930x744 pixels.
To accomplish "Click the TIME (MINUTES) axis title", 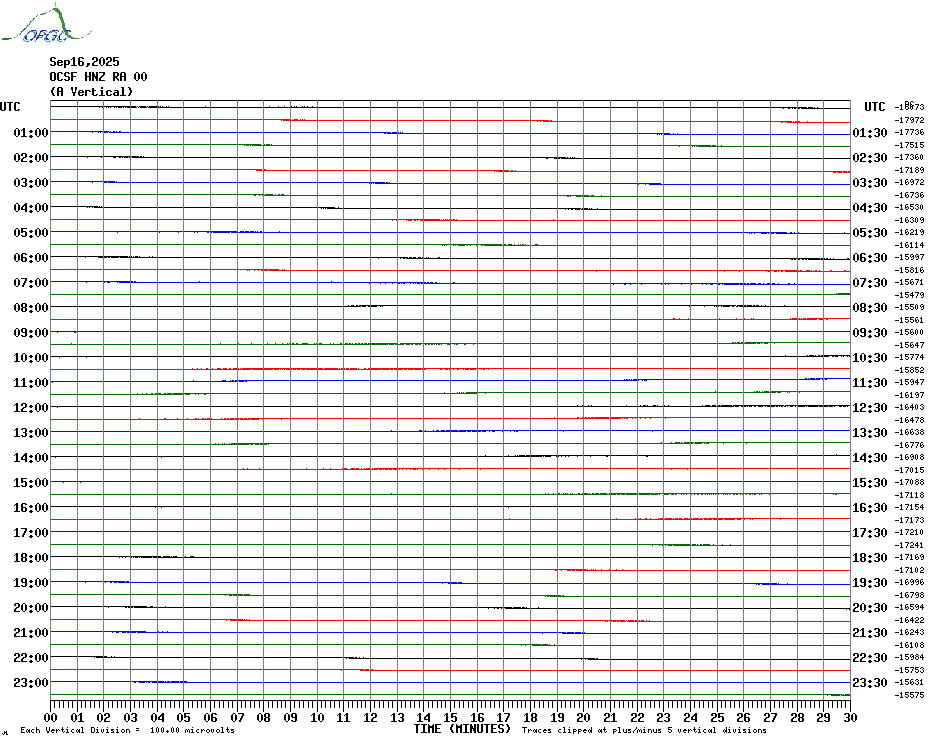I will click(462, 729).
